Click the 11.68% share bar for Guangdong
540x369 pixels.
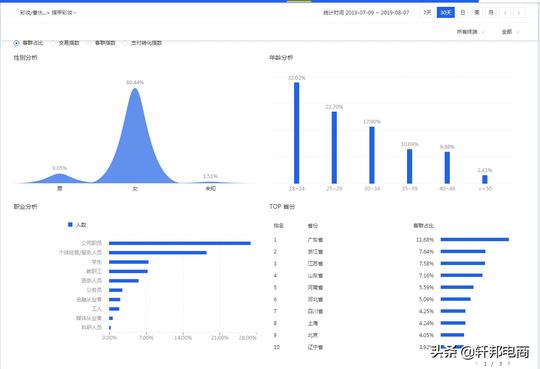(475, 239)
